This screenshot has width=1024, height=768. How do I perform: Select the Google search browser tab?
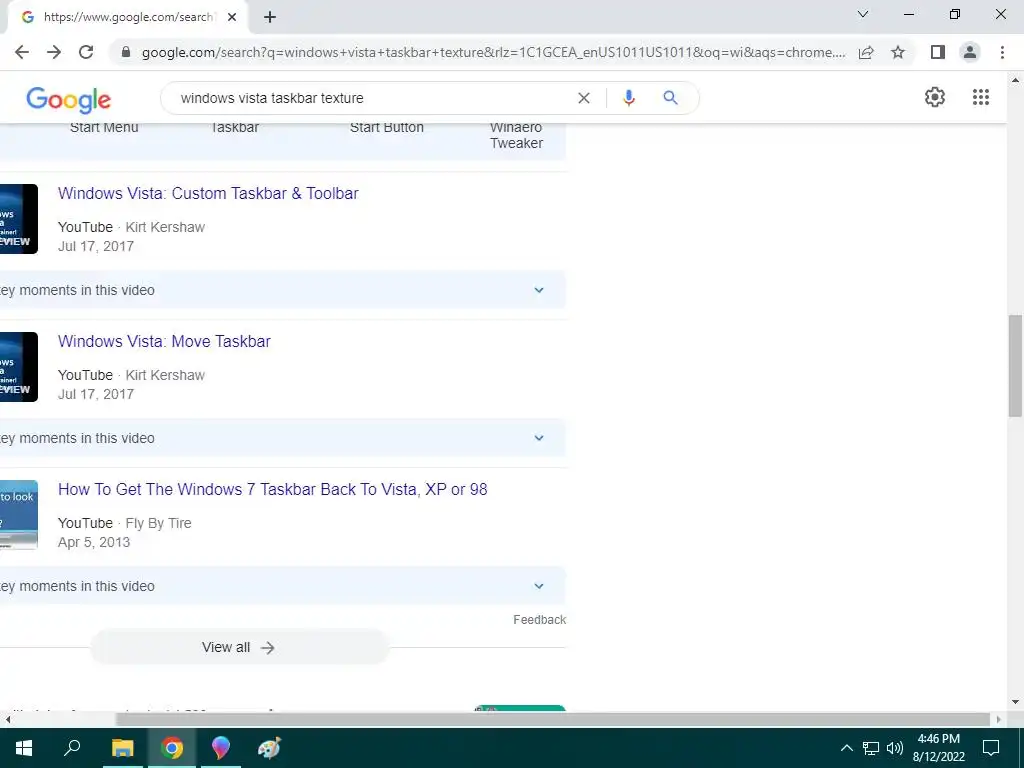point(127,18)
